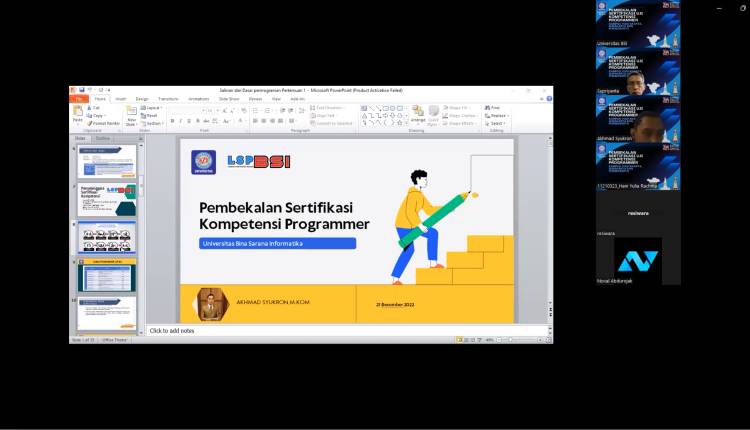Click the Supriyanta video participant tile
750x430 pixels.
point(638,71)
